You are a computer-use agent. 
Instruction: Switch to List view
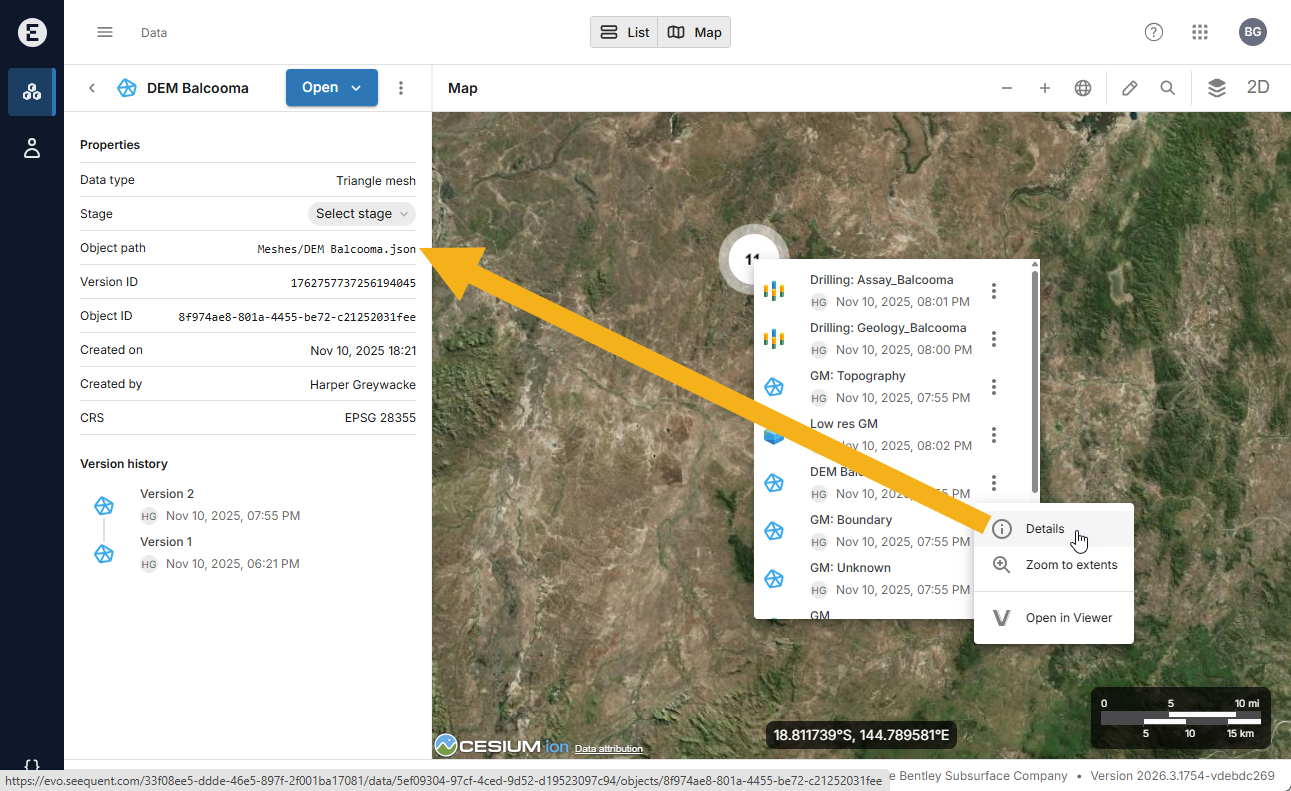(624, 32)
